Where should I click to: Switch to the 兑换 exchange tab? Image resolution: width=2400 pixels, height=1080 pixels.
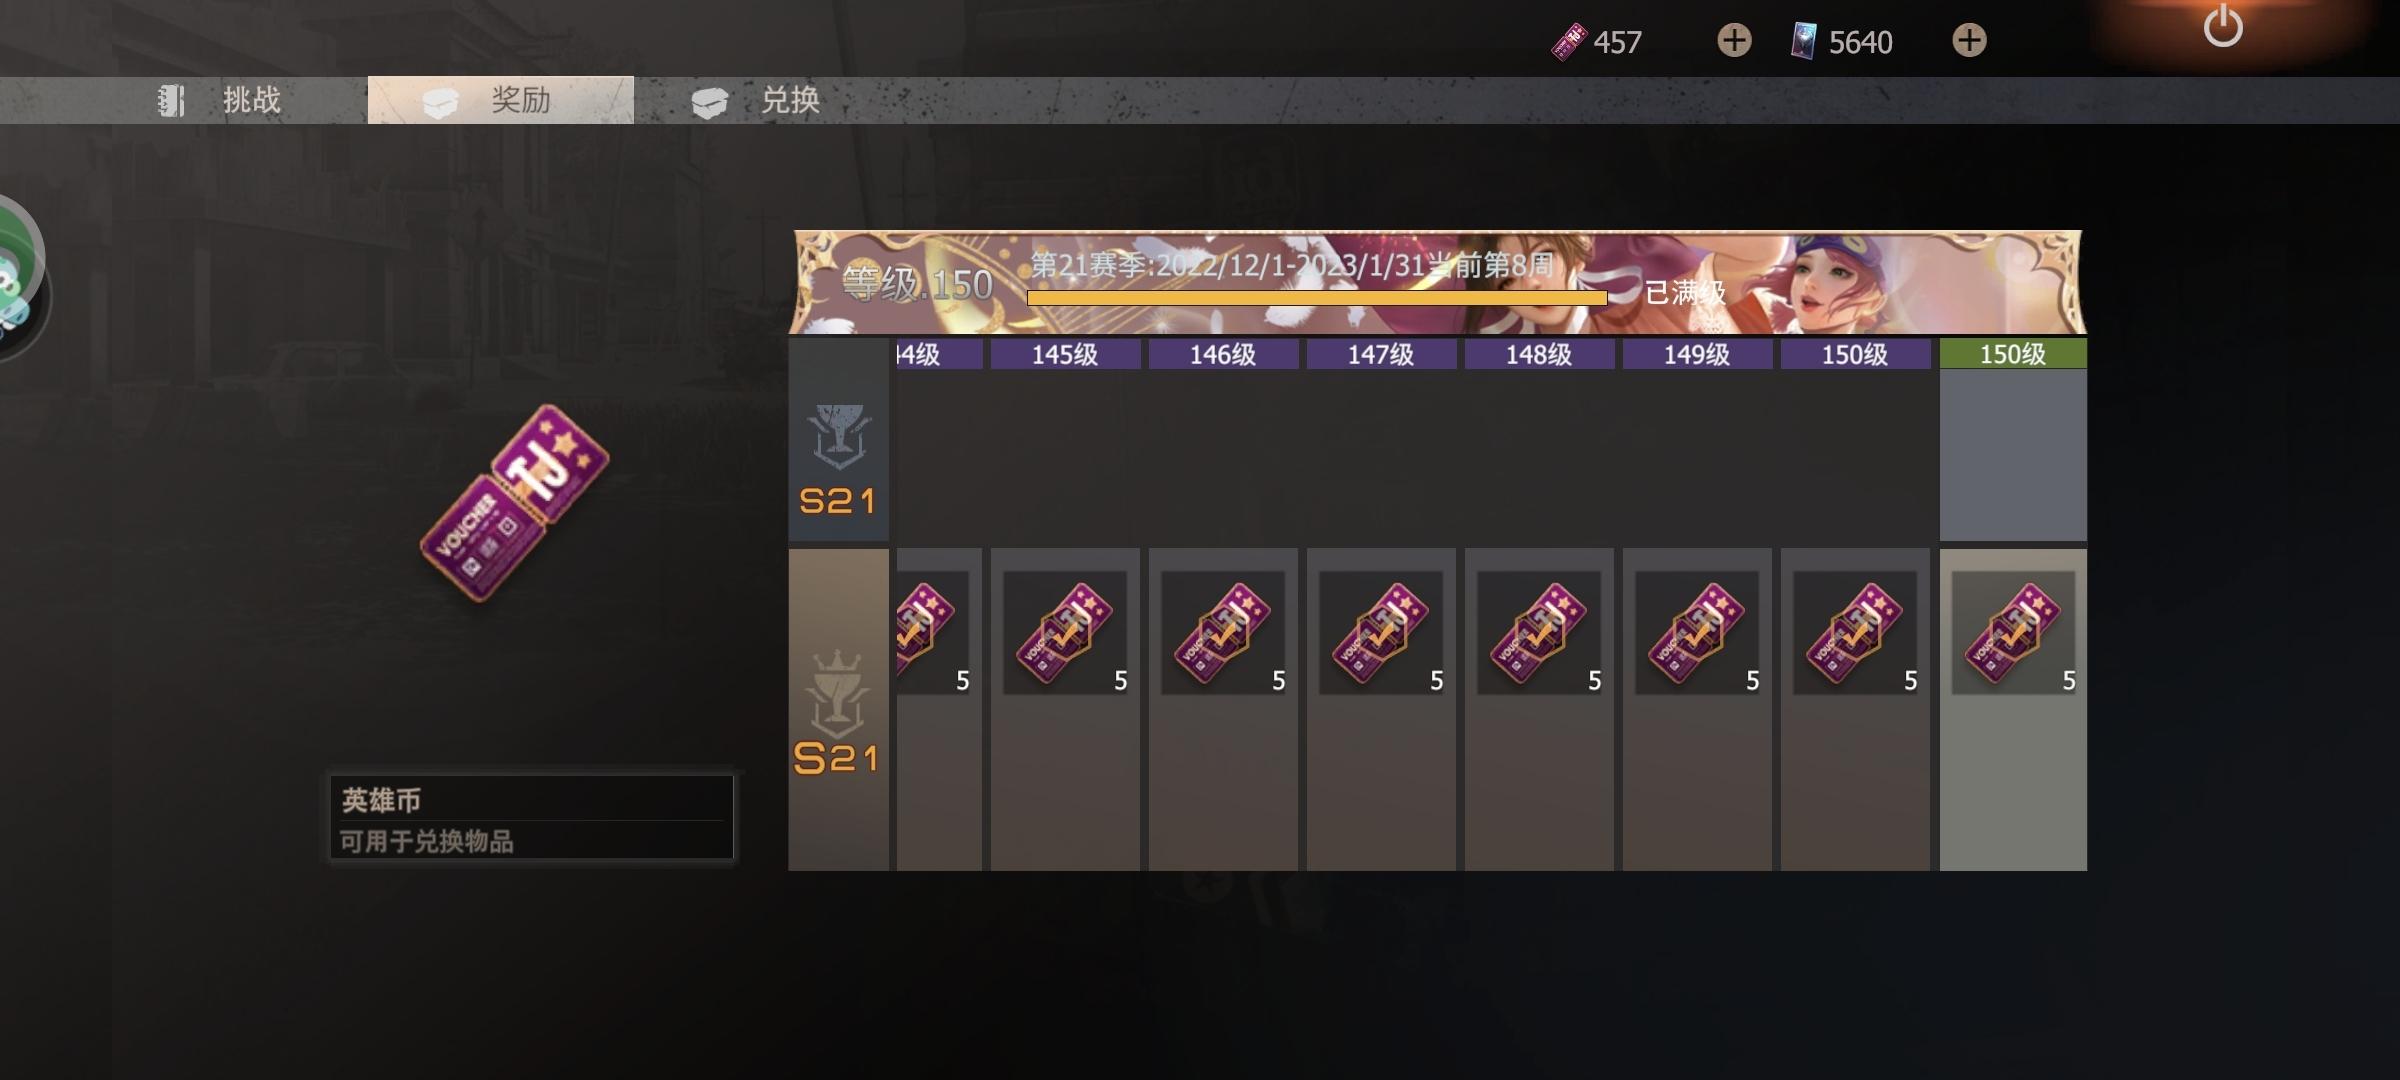756,100
